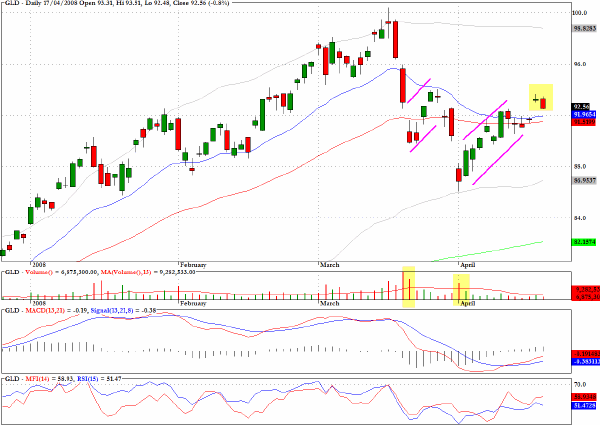600x425 pixels.
Task: Click the April label below the price chart
Action: pos(468,264)
